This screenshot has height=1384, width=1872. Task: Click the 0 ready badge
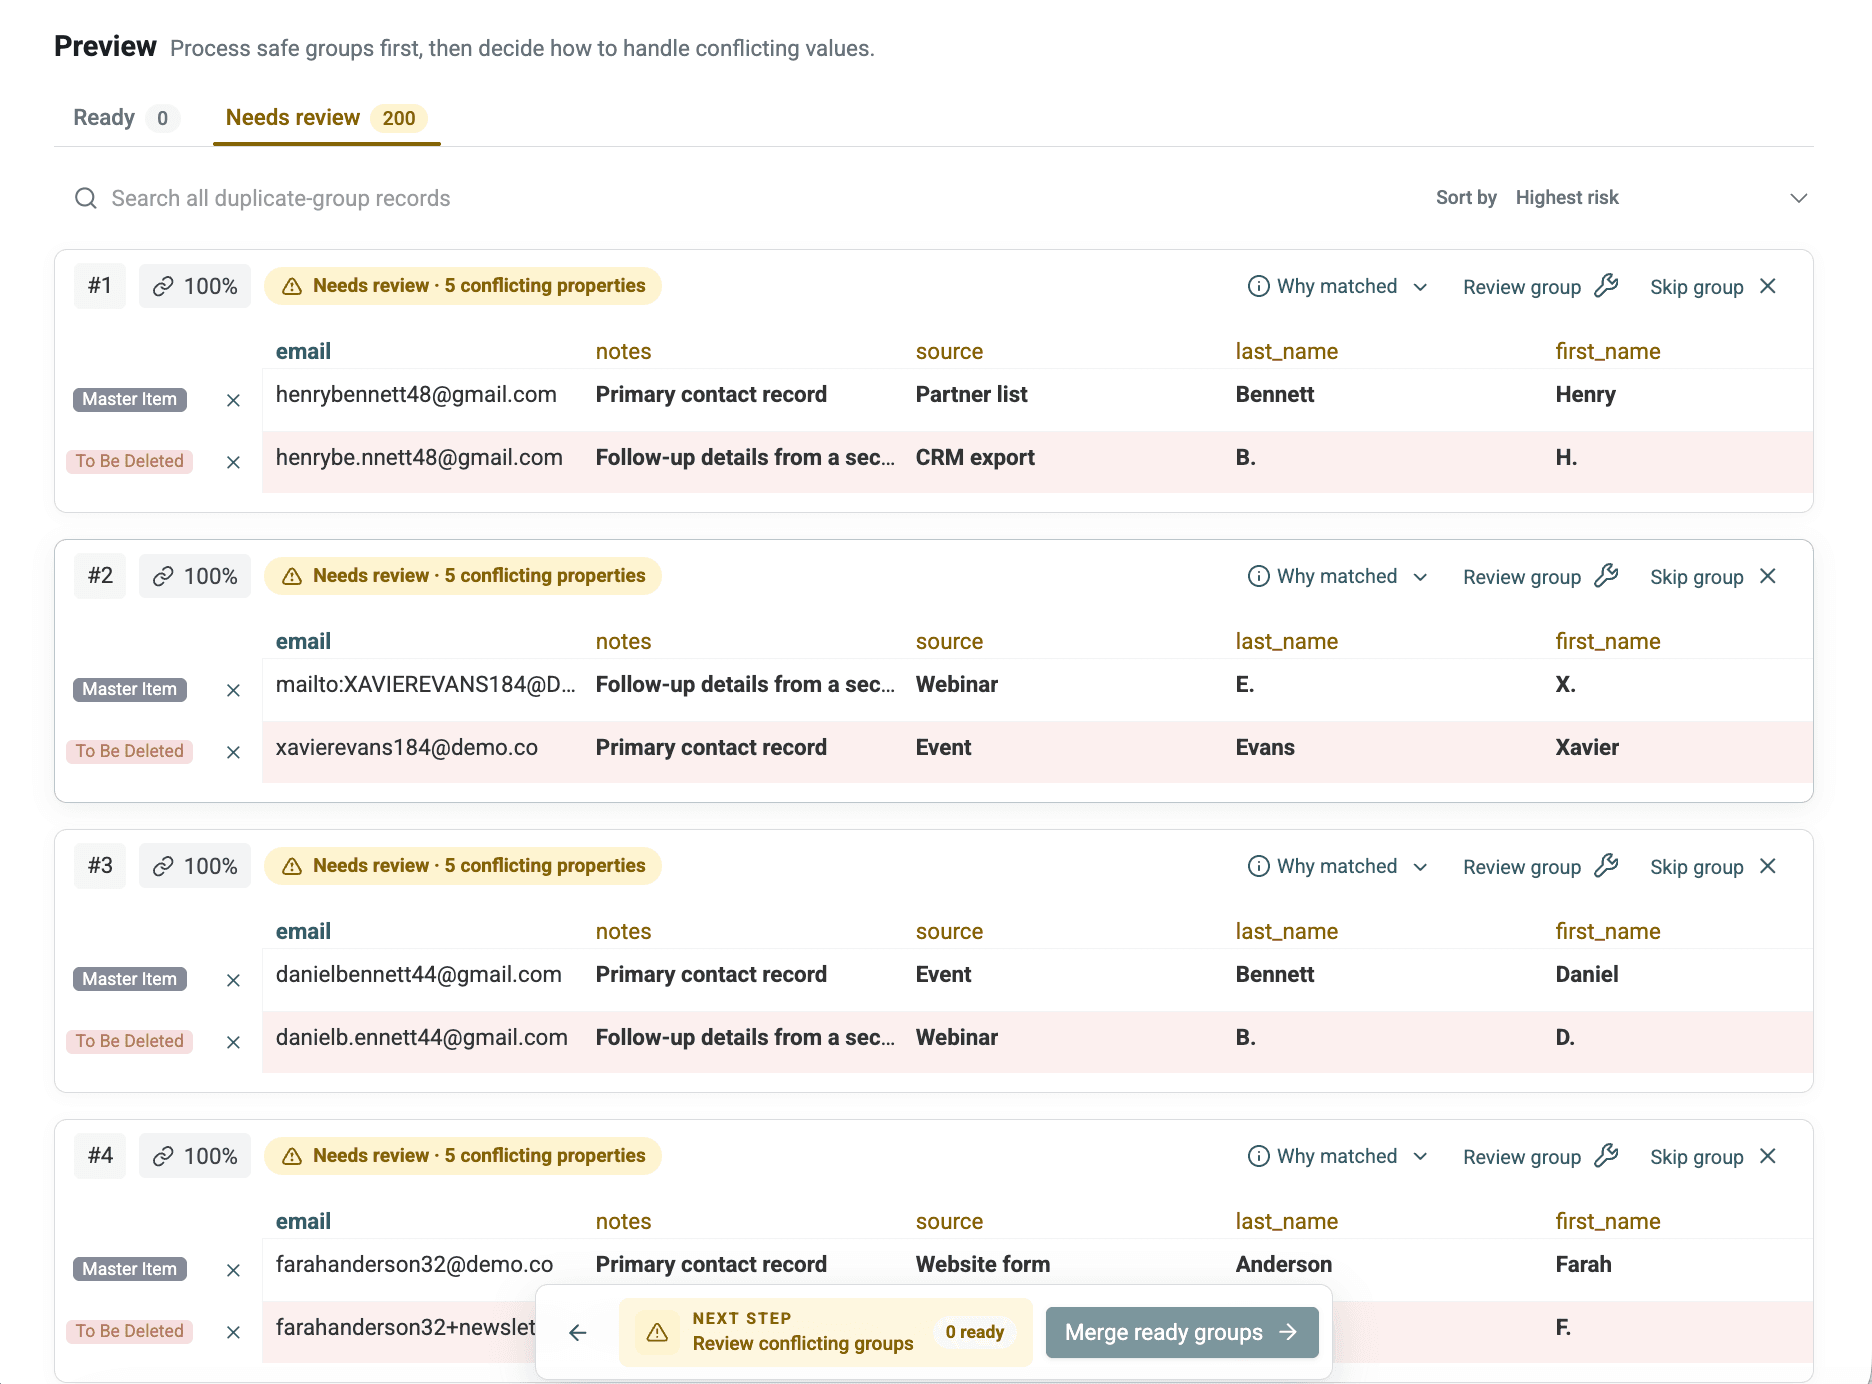pos(975,1332)
